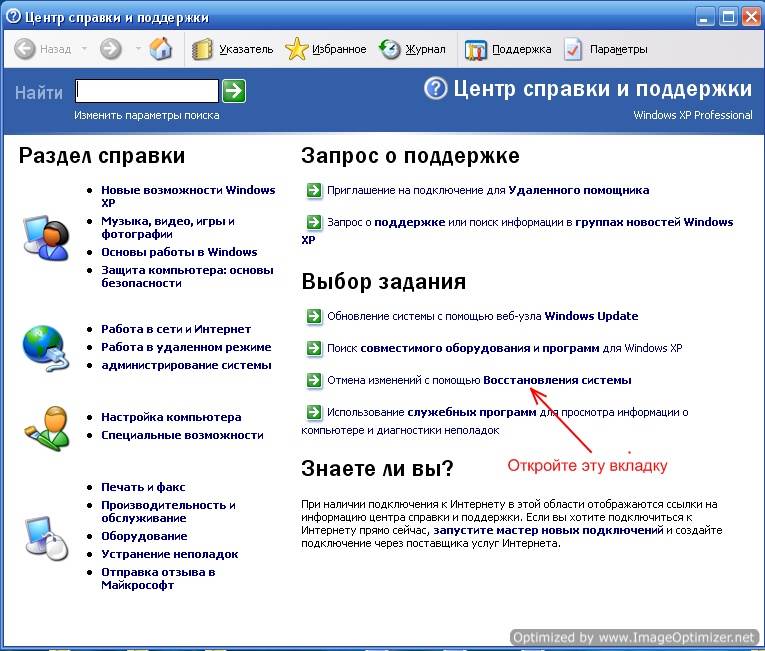
Task: Open Основы работы в Windows topic
Action: point(179,252)
